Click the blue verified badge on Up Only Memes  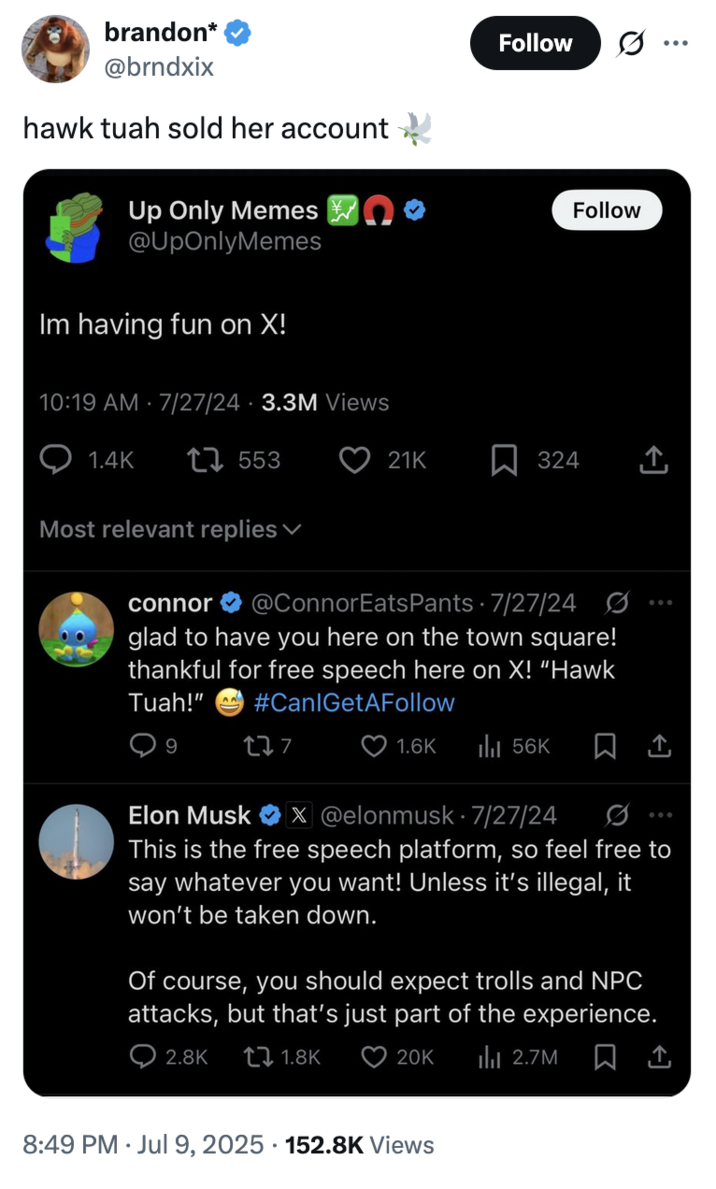pos(414,210)
